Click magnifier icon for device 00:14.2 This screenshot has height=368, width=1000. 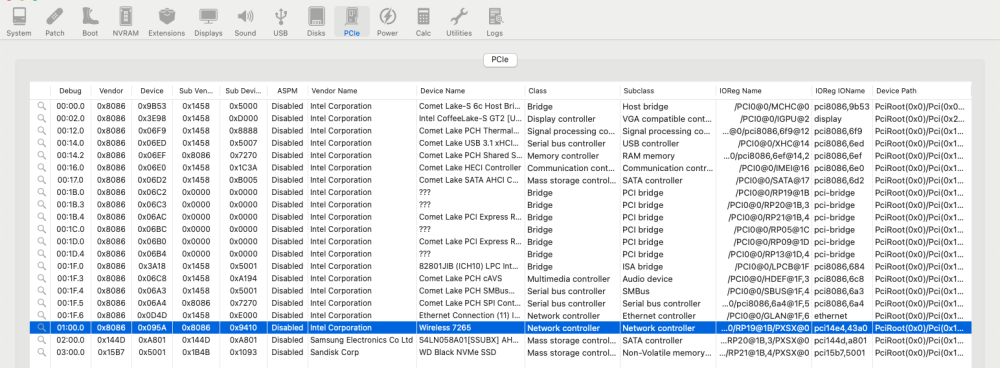(41, 156)
